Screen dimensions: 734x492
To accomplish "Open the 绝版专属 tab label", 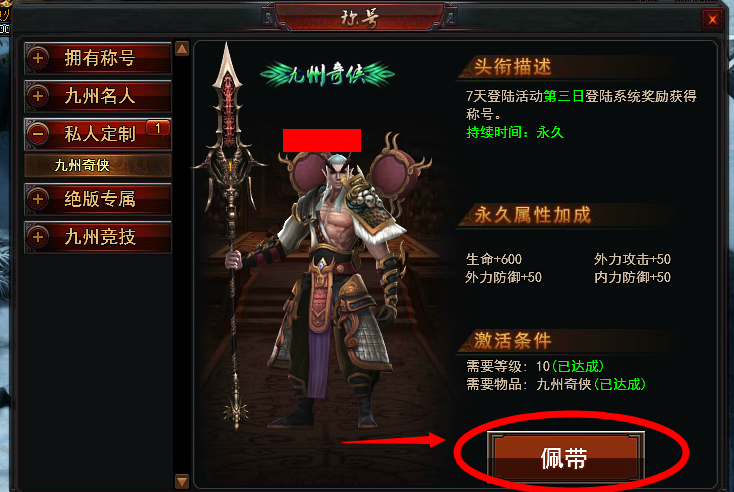I will pos(100,199).
